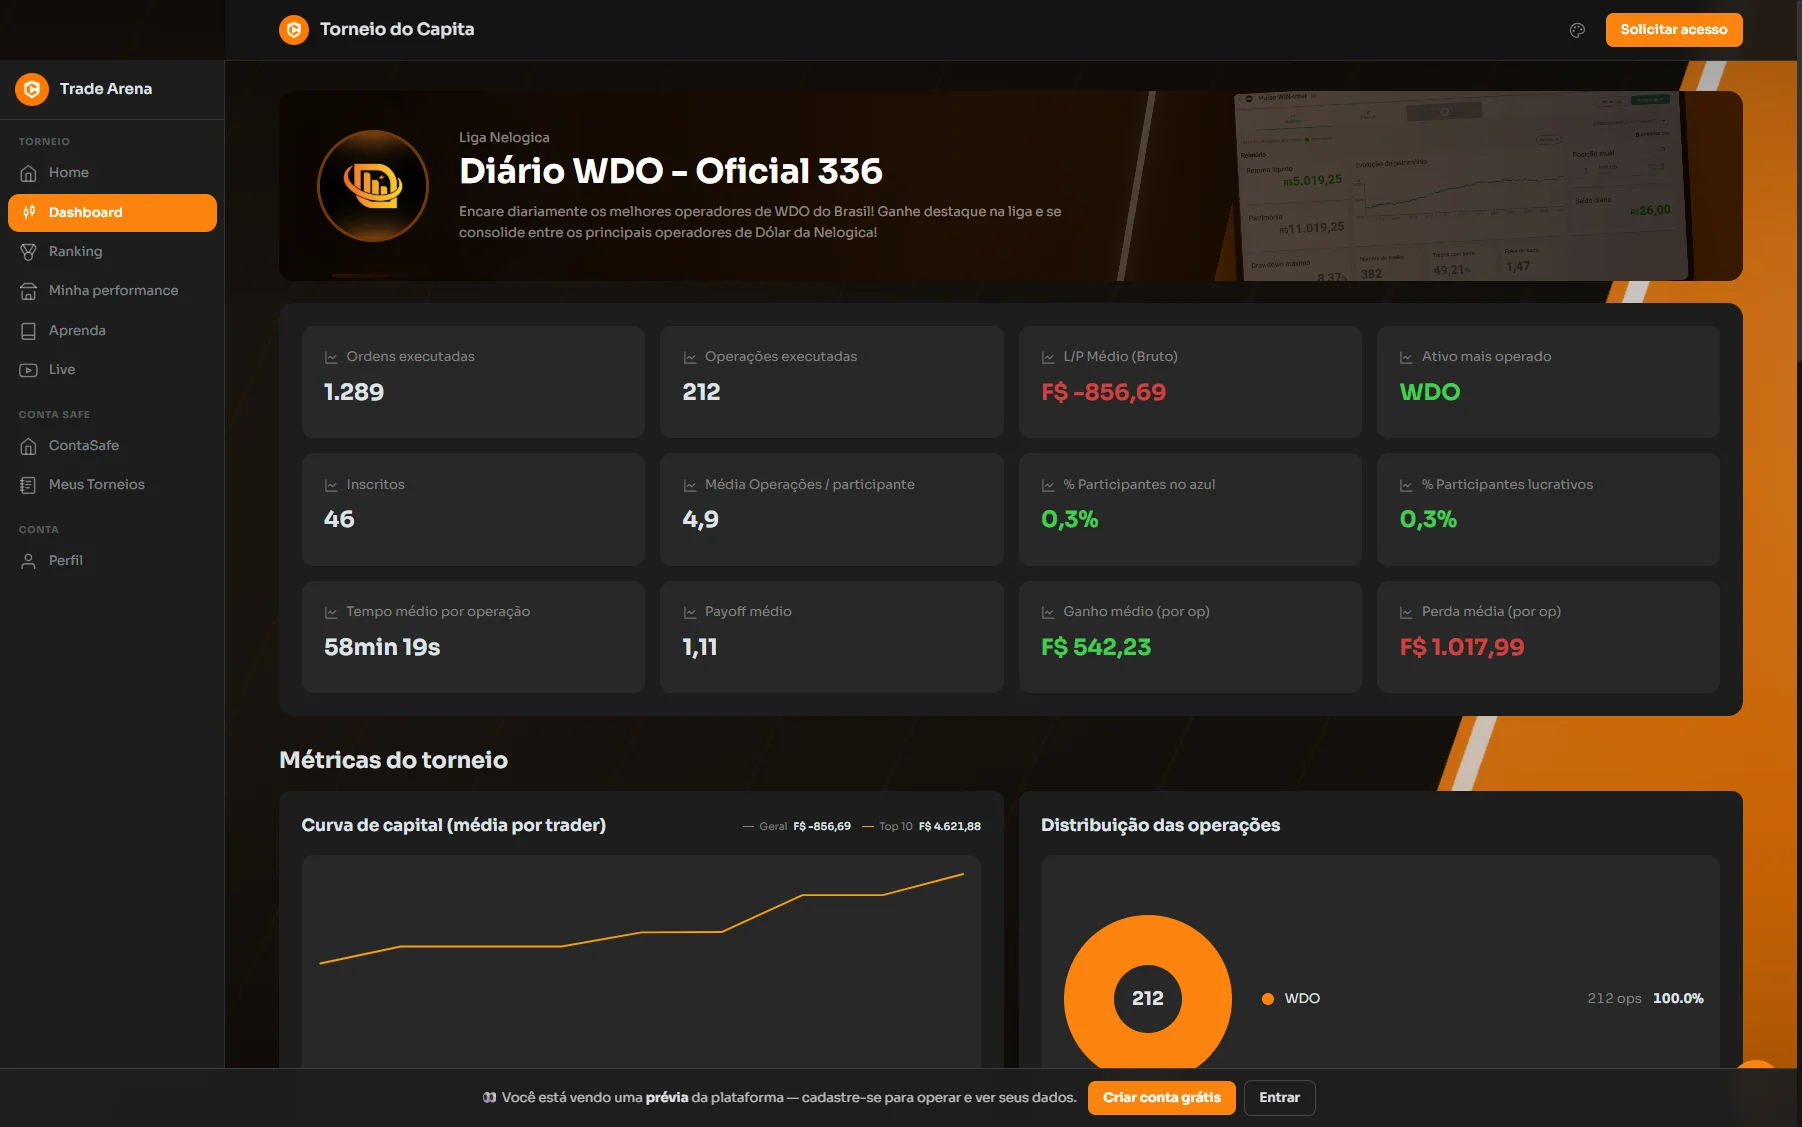The width and height of the screenshot is (1802, 1127).
Task: Click the Diário WDO - Oficial 336 title
Action: tap(671, 171)
